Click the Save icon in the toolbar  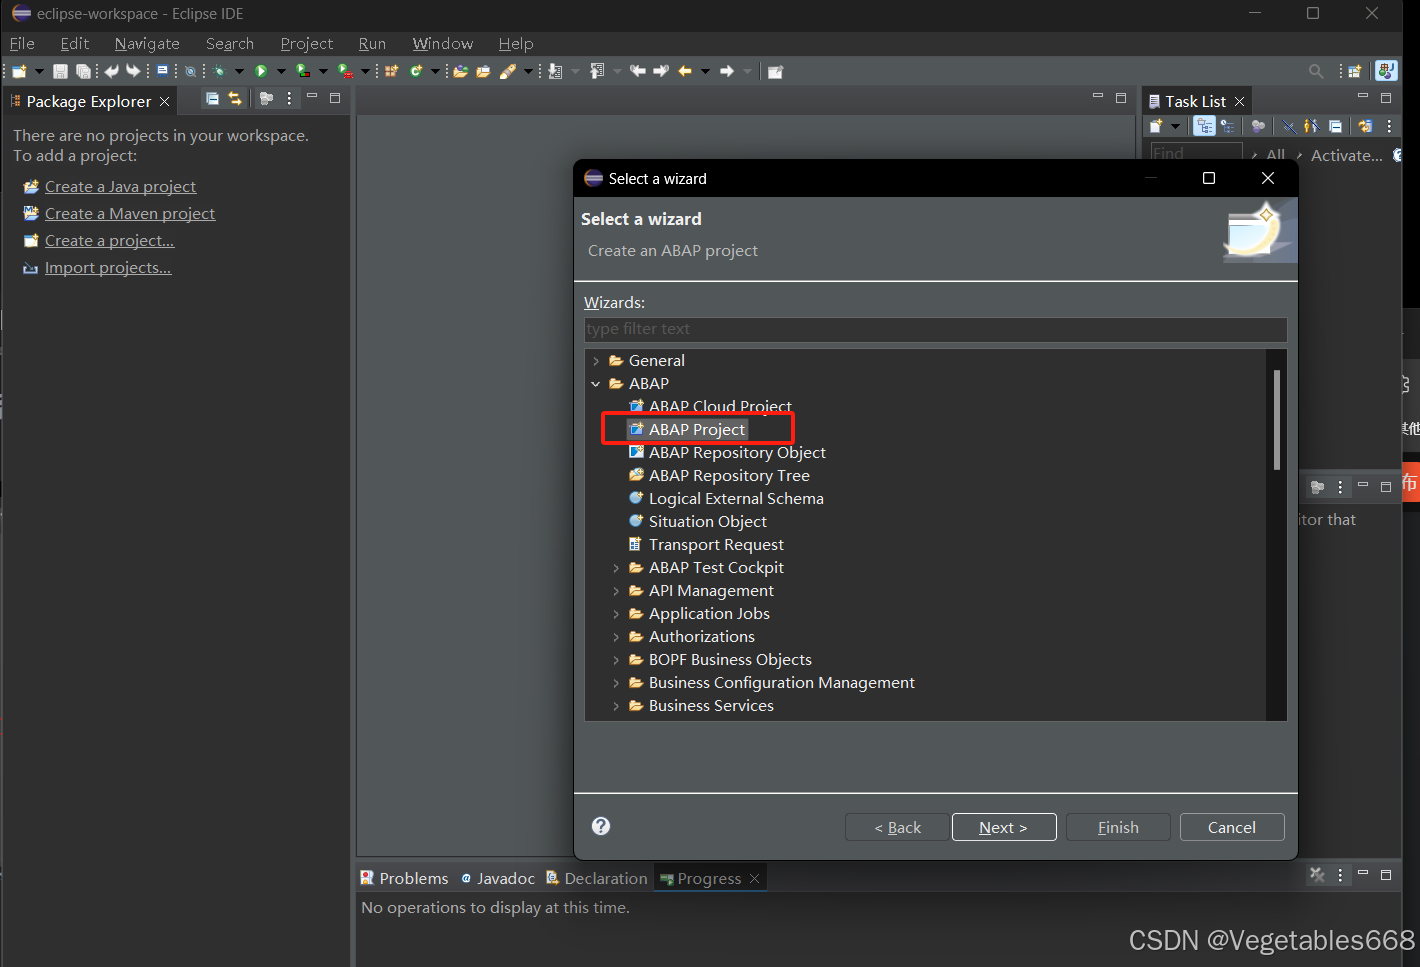point(59,70)
